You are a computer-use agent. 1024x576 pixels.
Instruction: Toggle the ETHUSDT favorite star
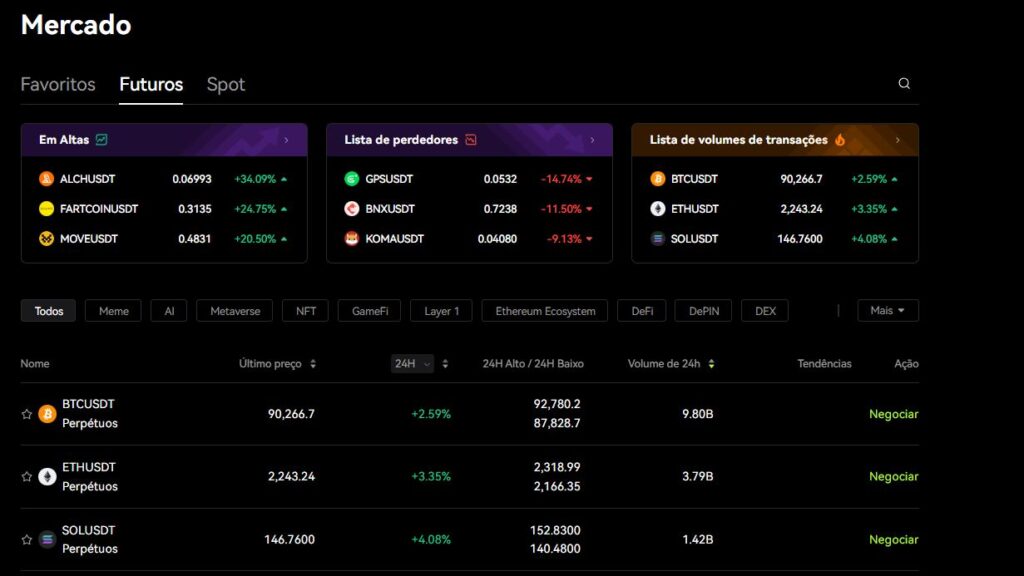click(x=27, y=477)
